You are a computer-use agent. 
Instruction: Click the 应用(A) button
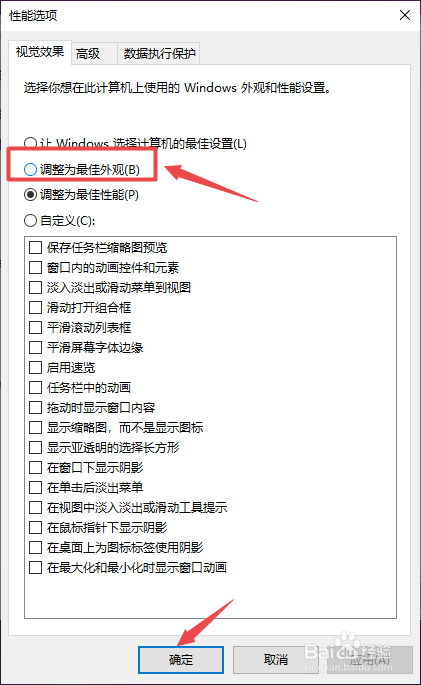point(370,660)
